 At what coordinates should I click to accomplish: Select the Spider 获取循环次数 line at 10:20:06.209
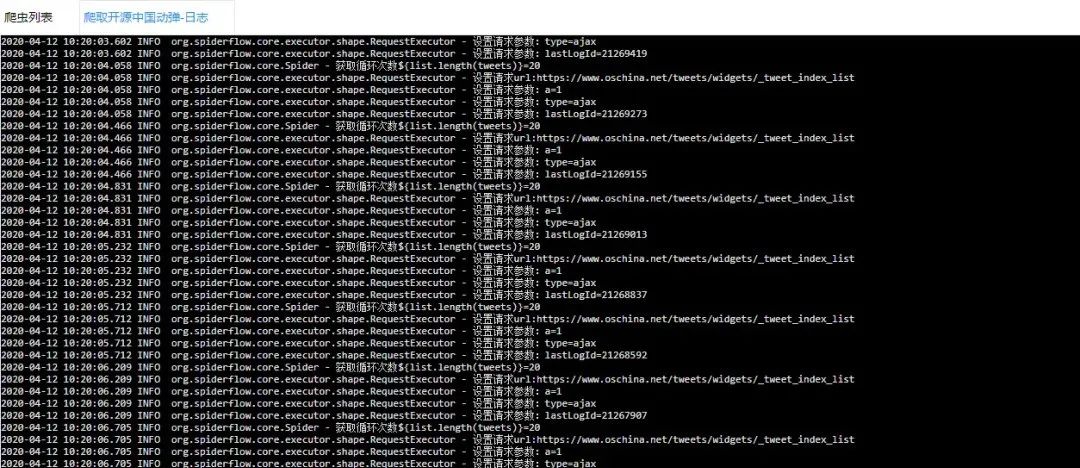(270, 367)
